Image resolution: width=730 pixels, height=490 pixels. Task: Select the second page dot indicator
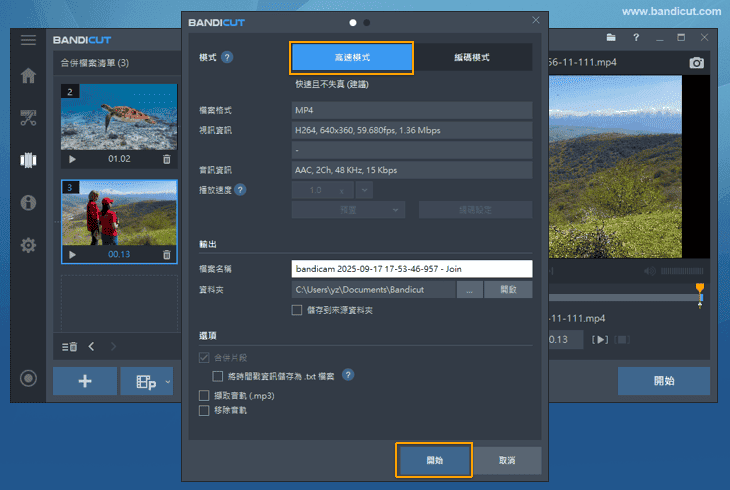pos(367,22)
